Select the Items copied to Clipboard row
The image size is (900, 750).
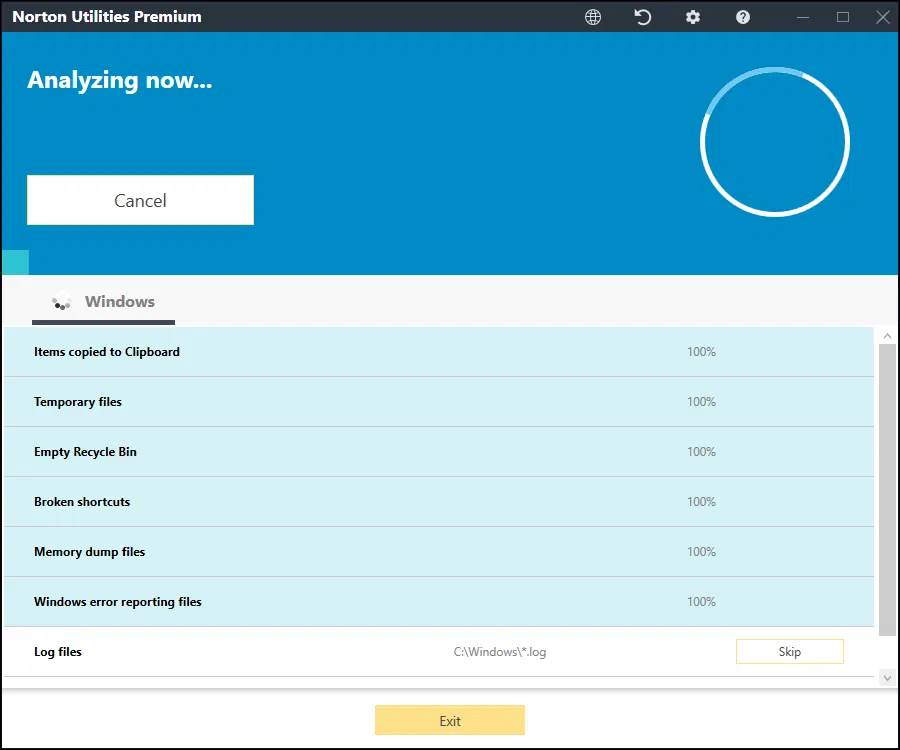point(439,352)
